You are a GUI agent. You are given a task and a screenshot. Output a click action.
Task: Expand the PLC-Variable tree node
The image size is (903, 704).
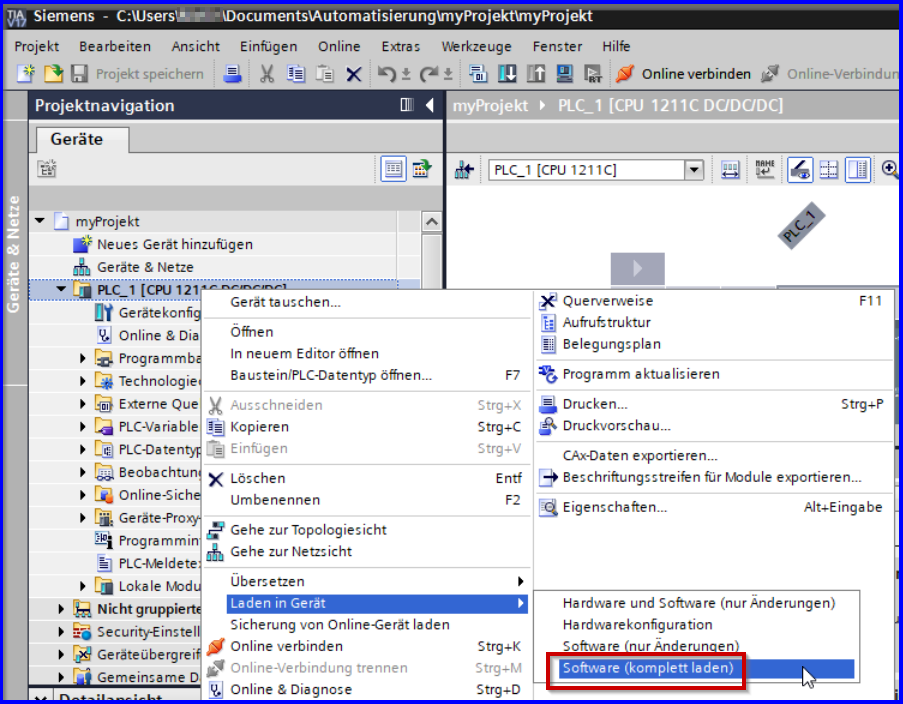click(82, 426)
